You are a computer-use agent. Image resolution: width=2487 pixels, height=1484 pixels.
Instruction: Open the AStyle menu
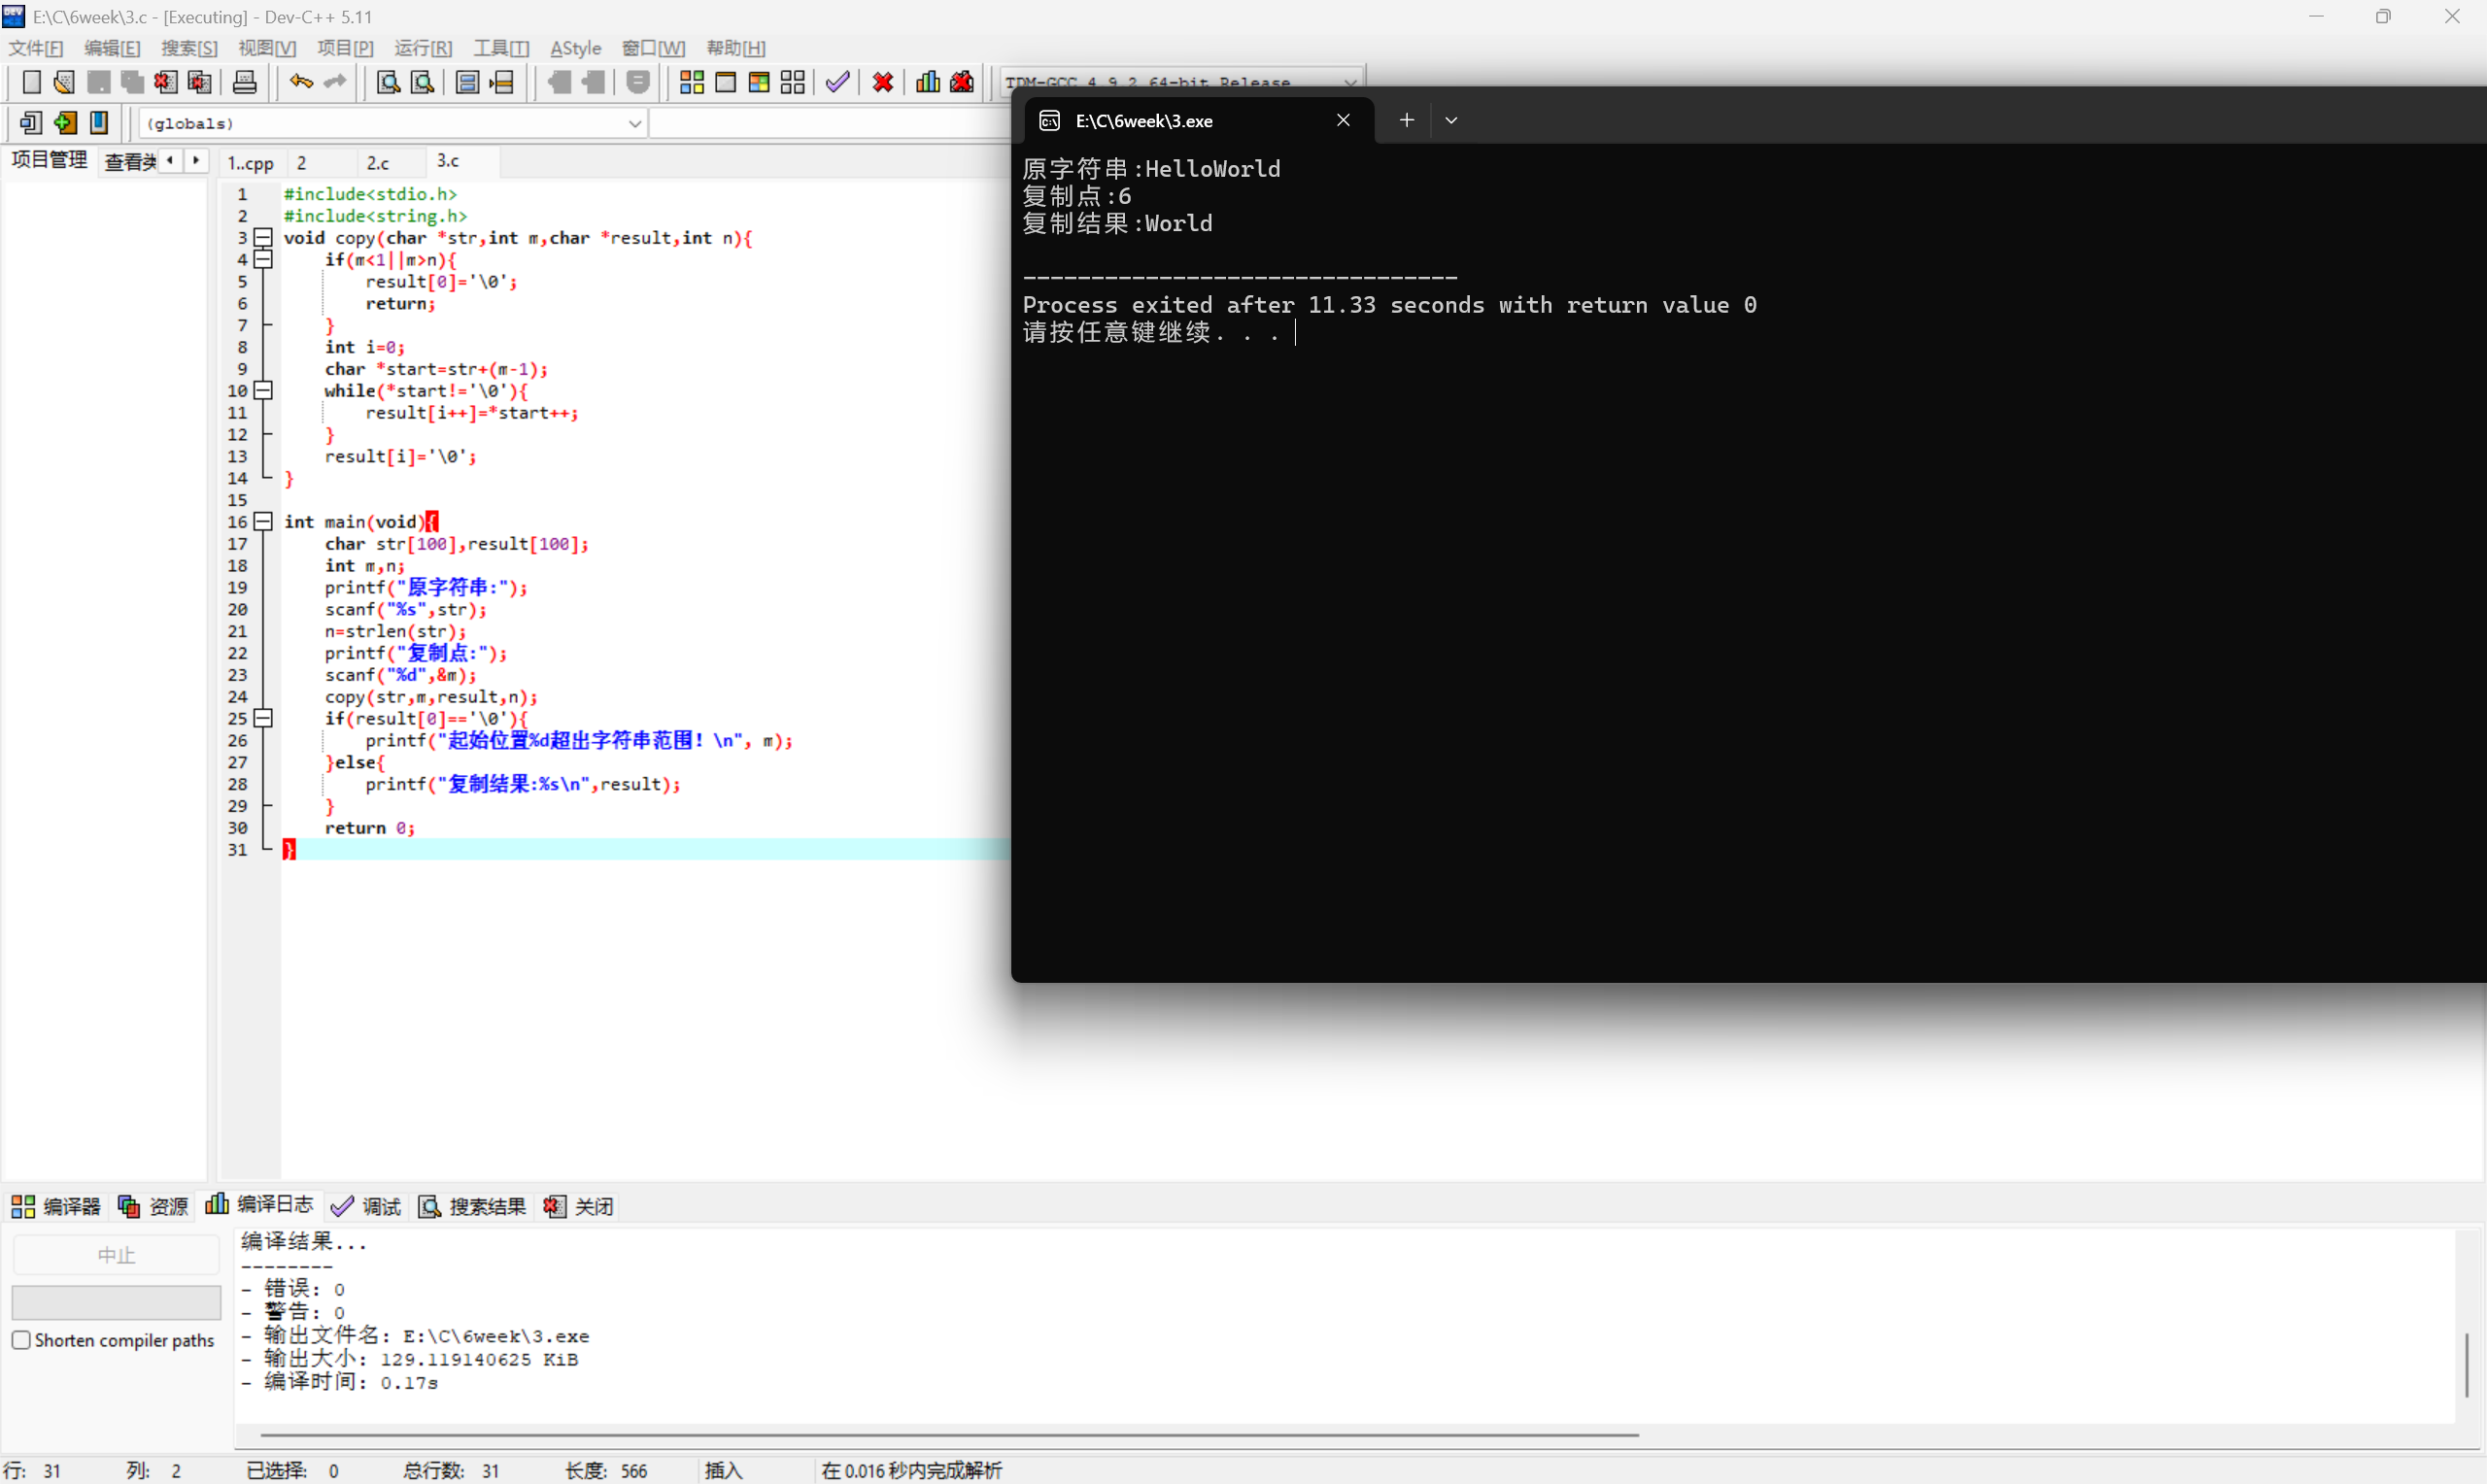click(575, 48)
